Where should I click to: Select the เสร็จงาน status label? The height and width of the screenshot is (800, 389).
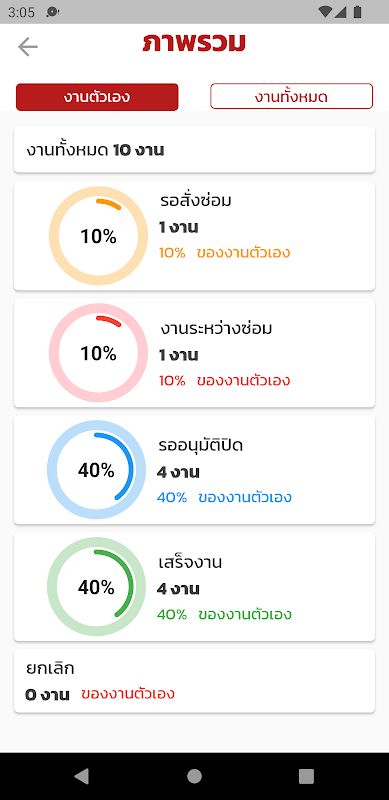coord(189,563)
